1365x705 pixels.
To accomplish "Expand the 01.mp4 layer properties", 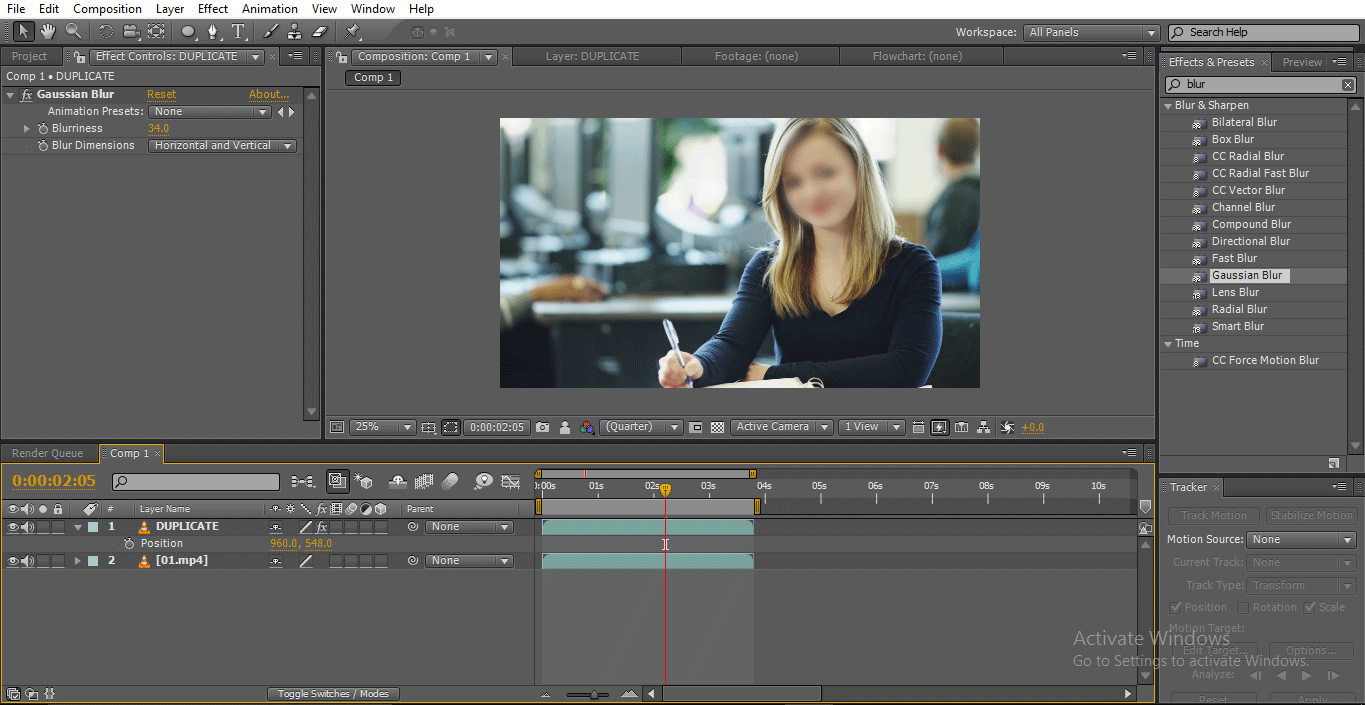I will pos(77,561).
